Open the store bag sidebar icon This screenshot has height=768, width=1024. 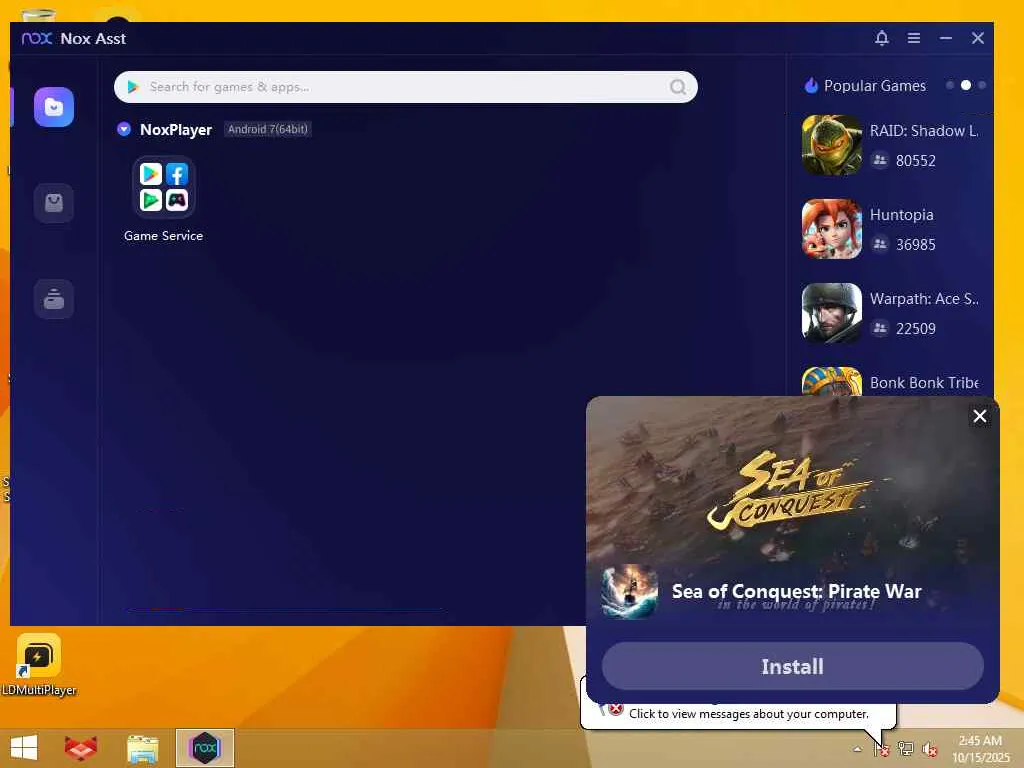(54, 203)
